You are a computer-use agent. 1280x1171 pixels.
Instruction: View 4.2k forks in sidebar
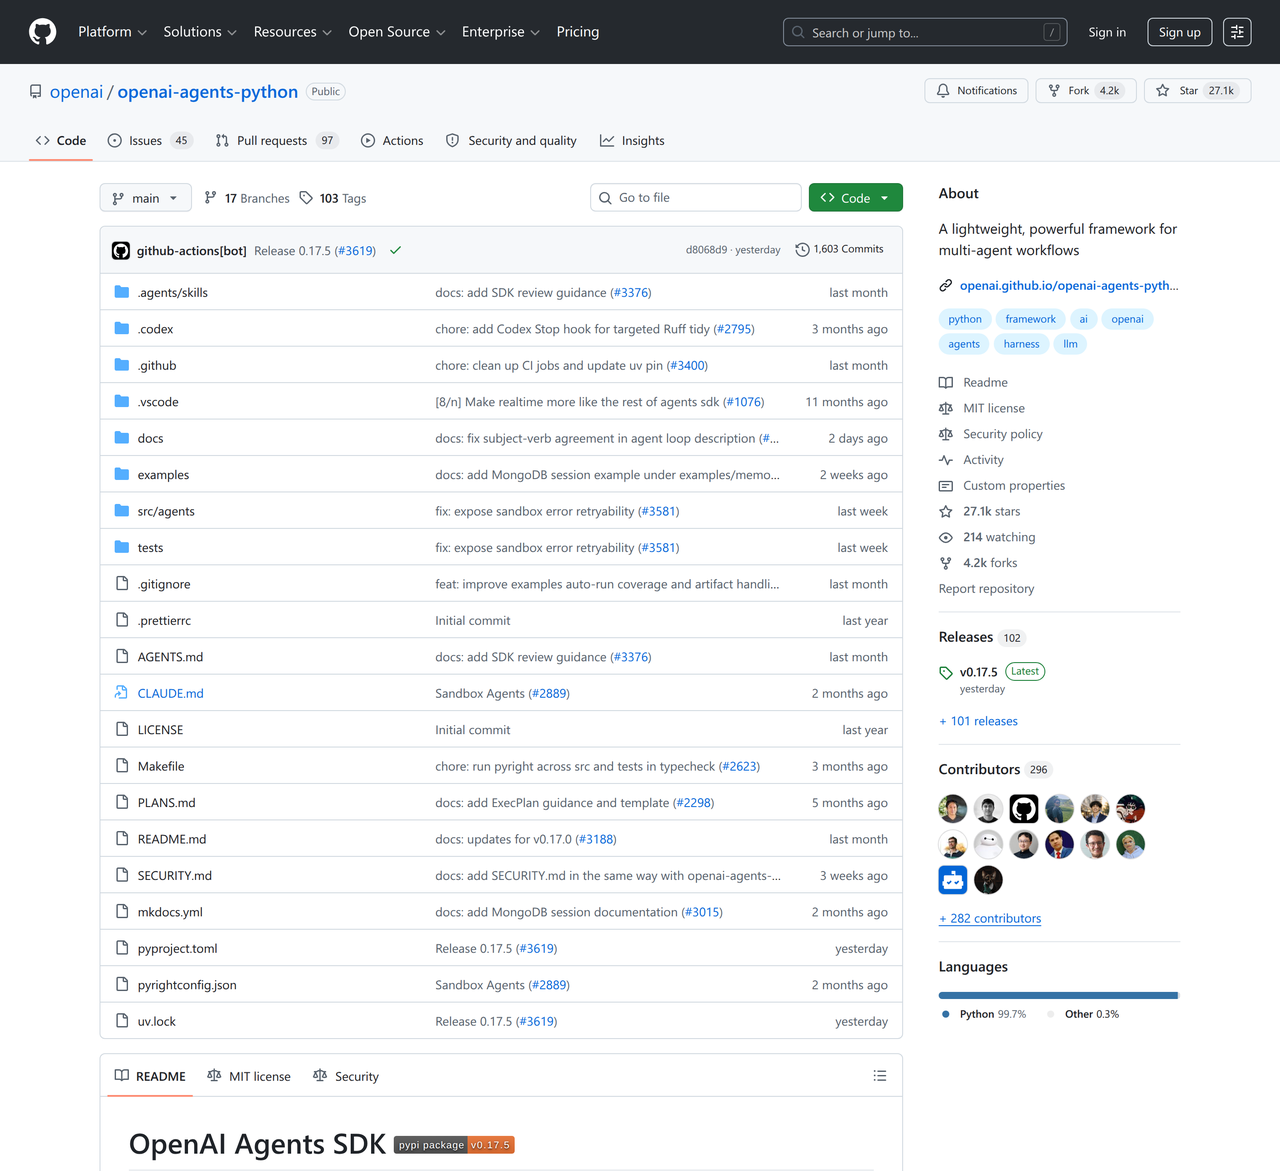tap(979, 563)
